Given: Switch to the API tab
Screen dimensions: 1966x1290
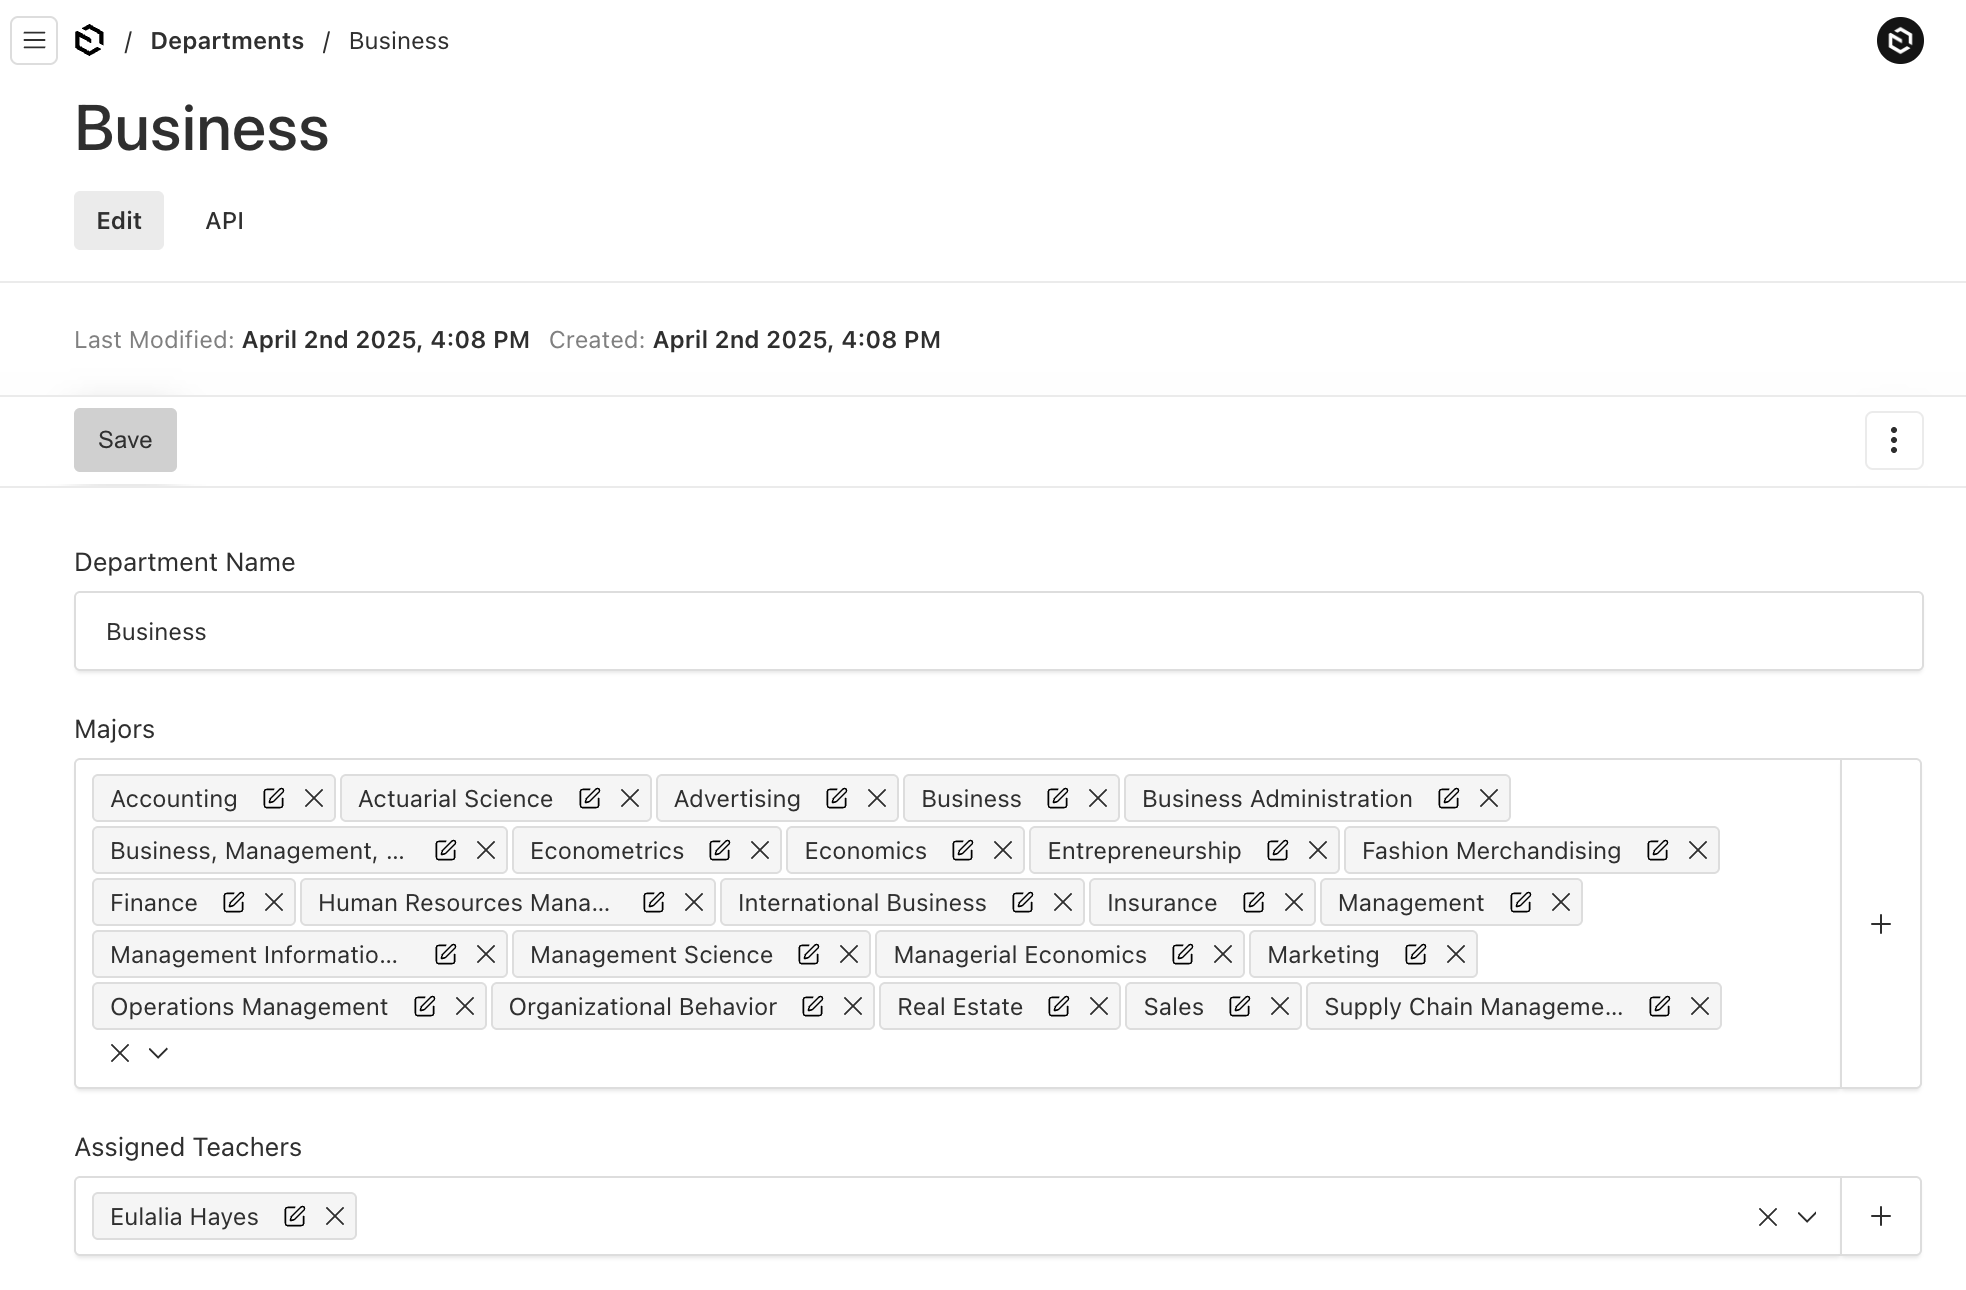Looking at the screenshot, I should coord(224,221).
